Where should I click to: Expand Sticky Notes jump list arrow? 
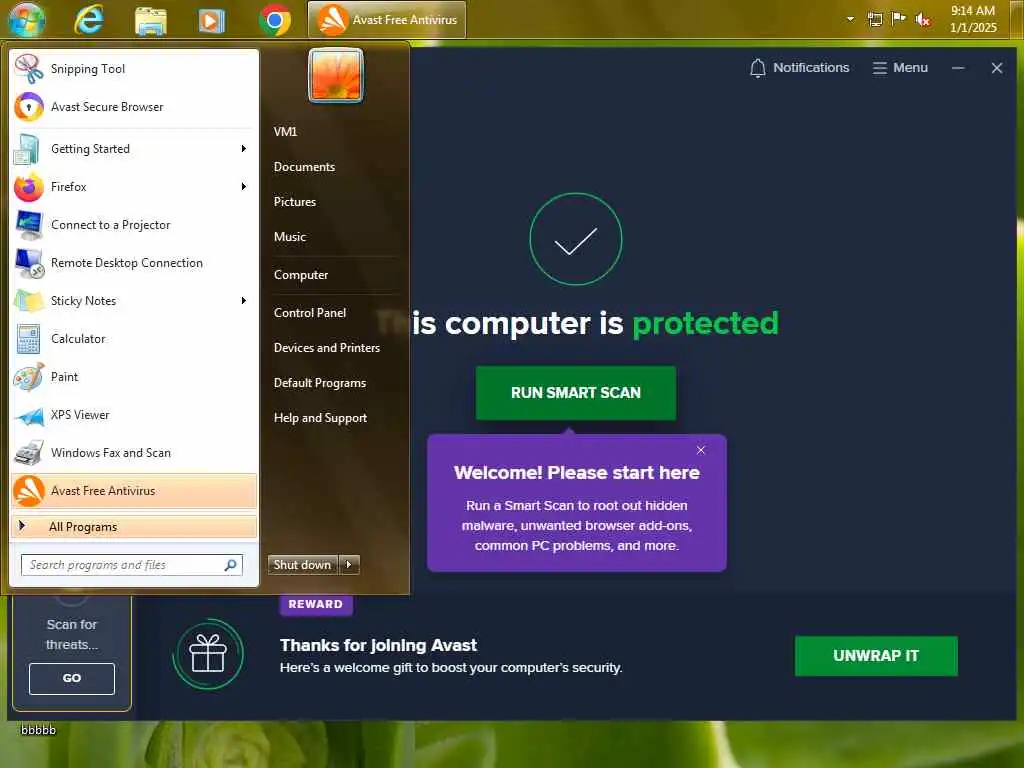244,300
